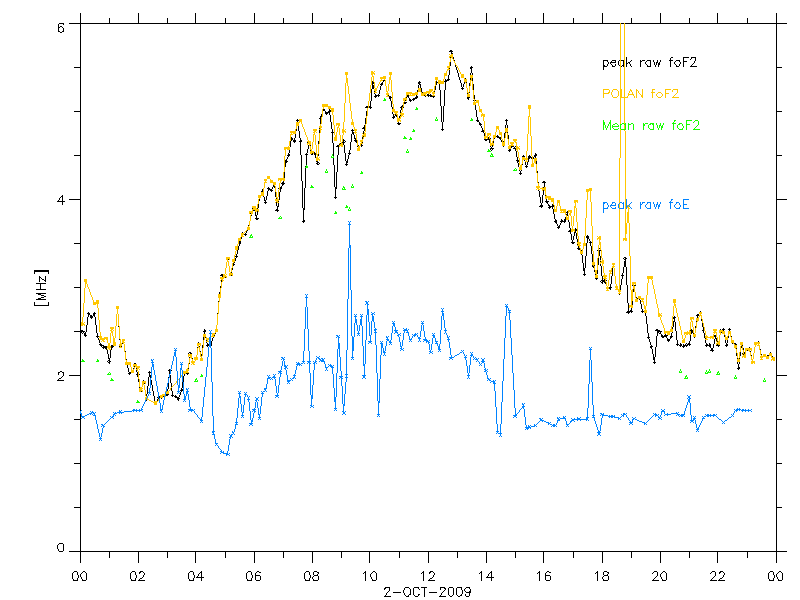Viewport: 800px width, 600px height.
Task: Click the x-axis hour label '12'
Action: (428, 577)
